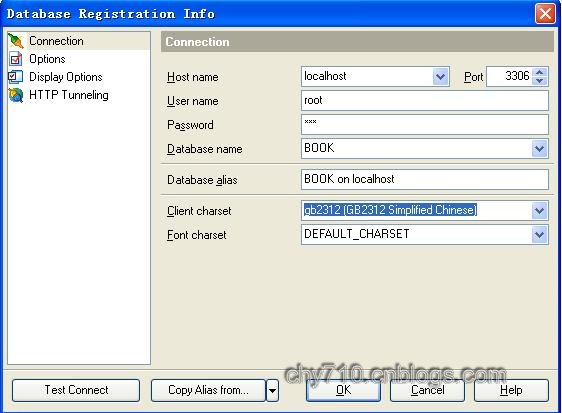Image resolution: width=562 pixels, height=413 pixels.
Task: Switch to Display Options page
Action: tap(66, 77)
